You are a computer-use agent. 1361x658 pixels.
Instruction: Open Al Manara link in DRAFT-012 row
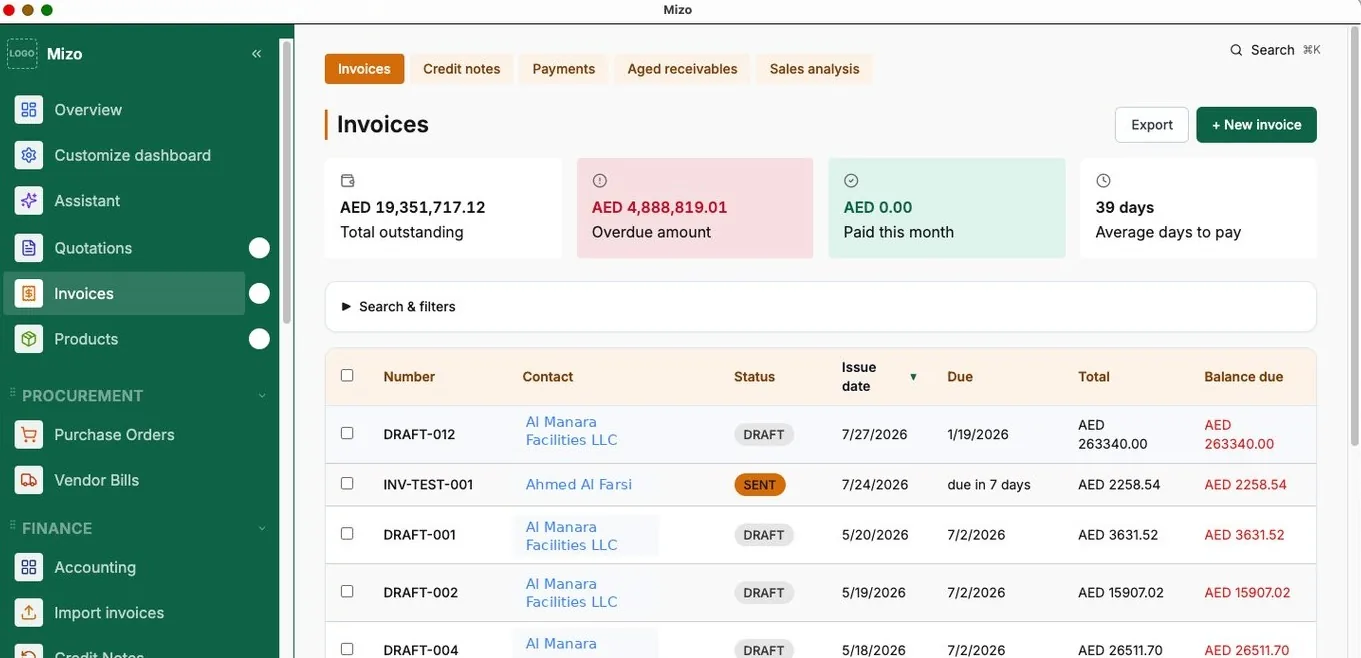[571, 431]
